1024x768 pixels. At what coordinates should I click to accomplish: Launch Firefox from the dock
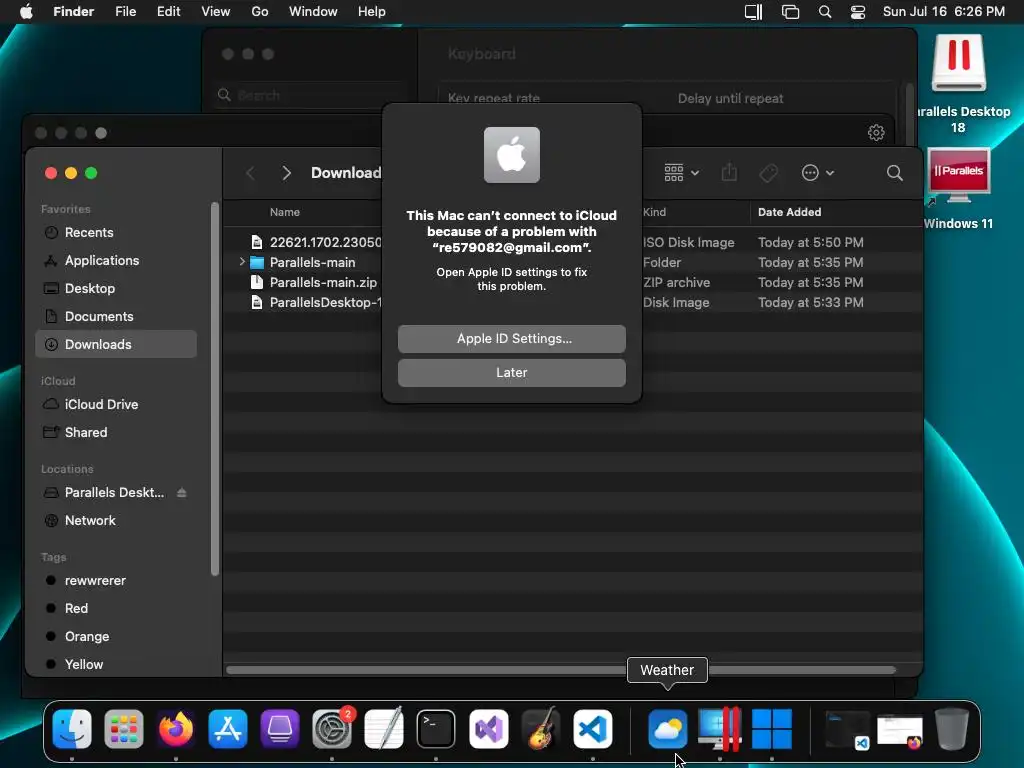pyautogui.click(x=176, y=728)
